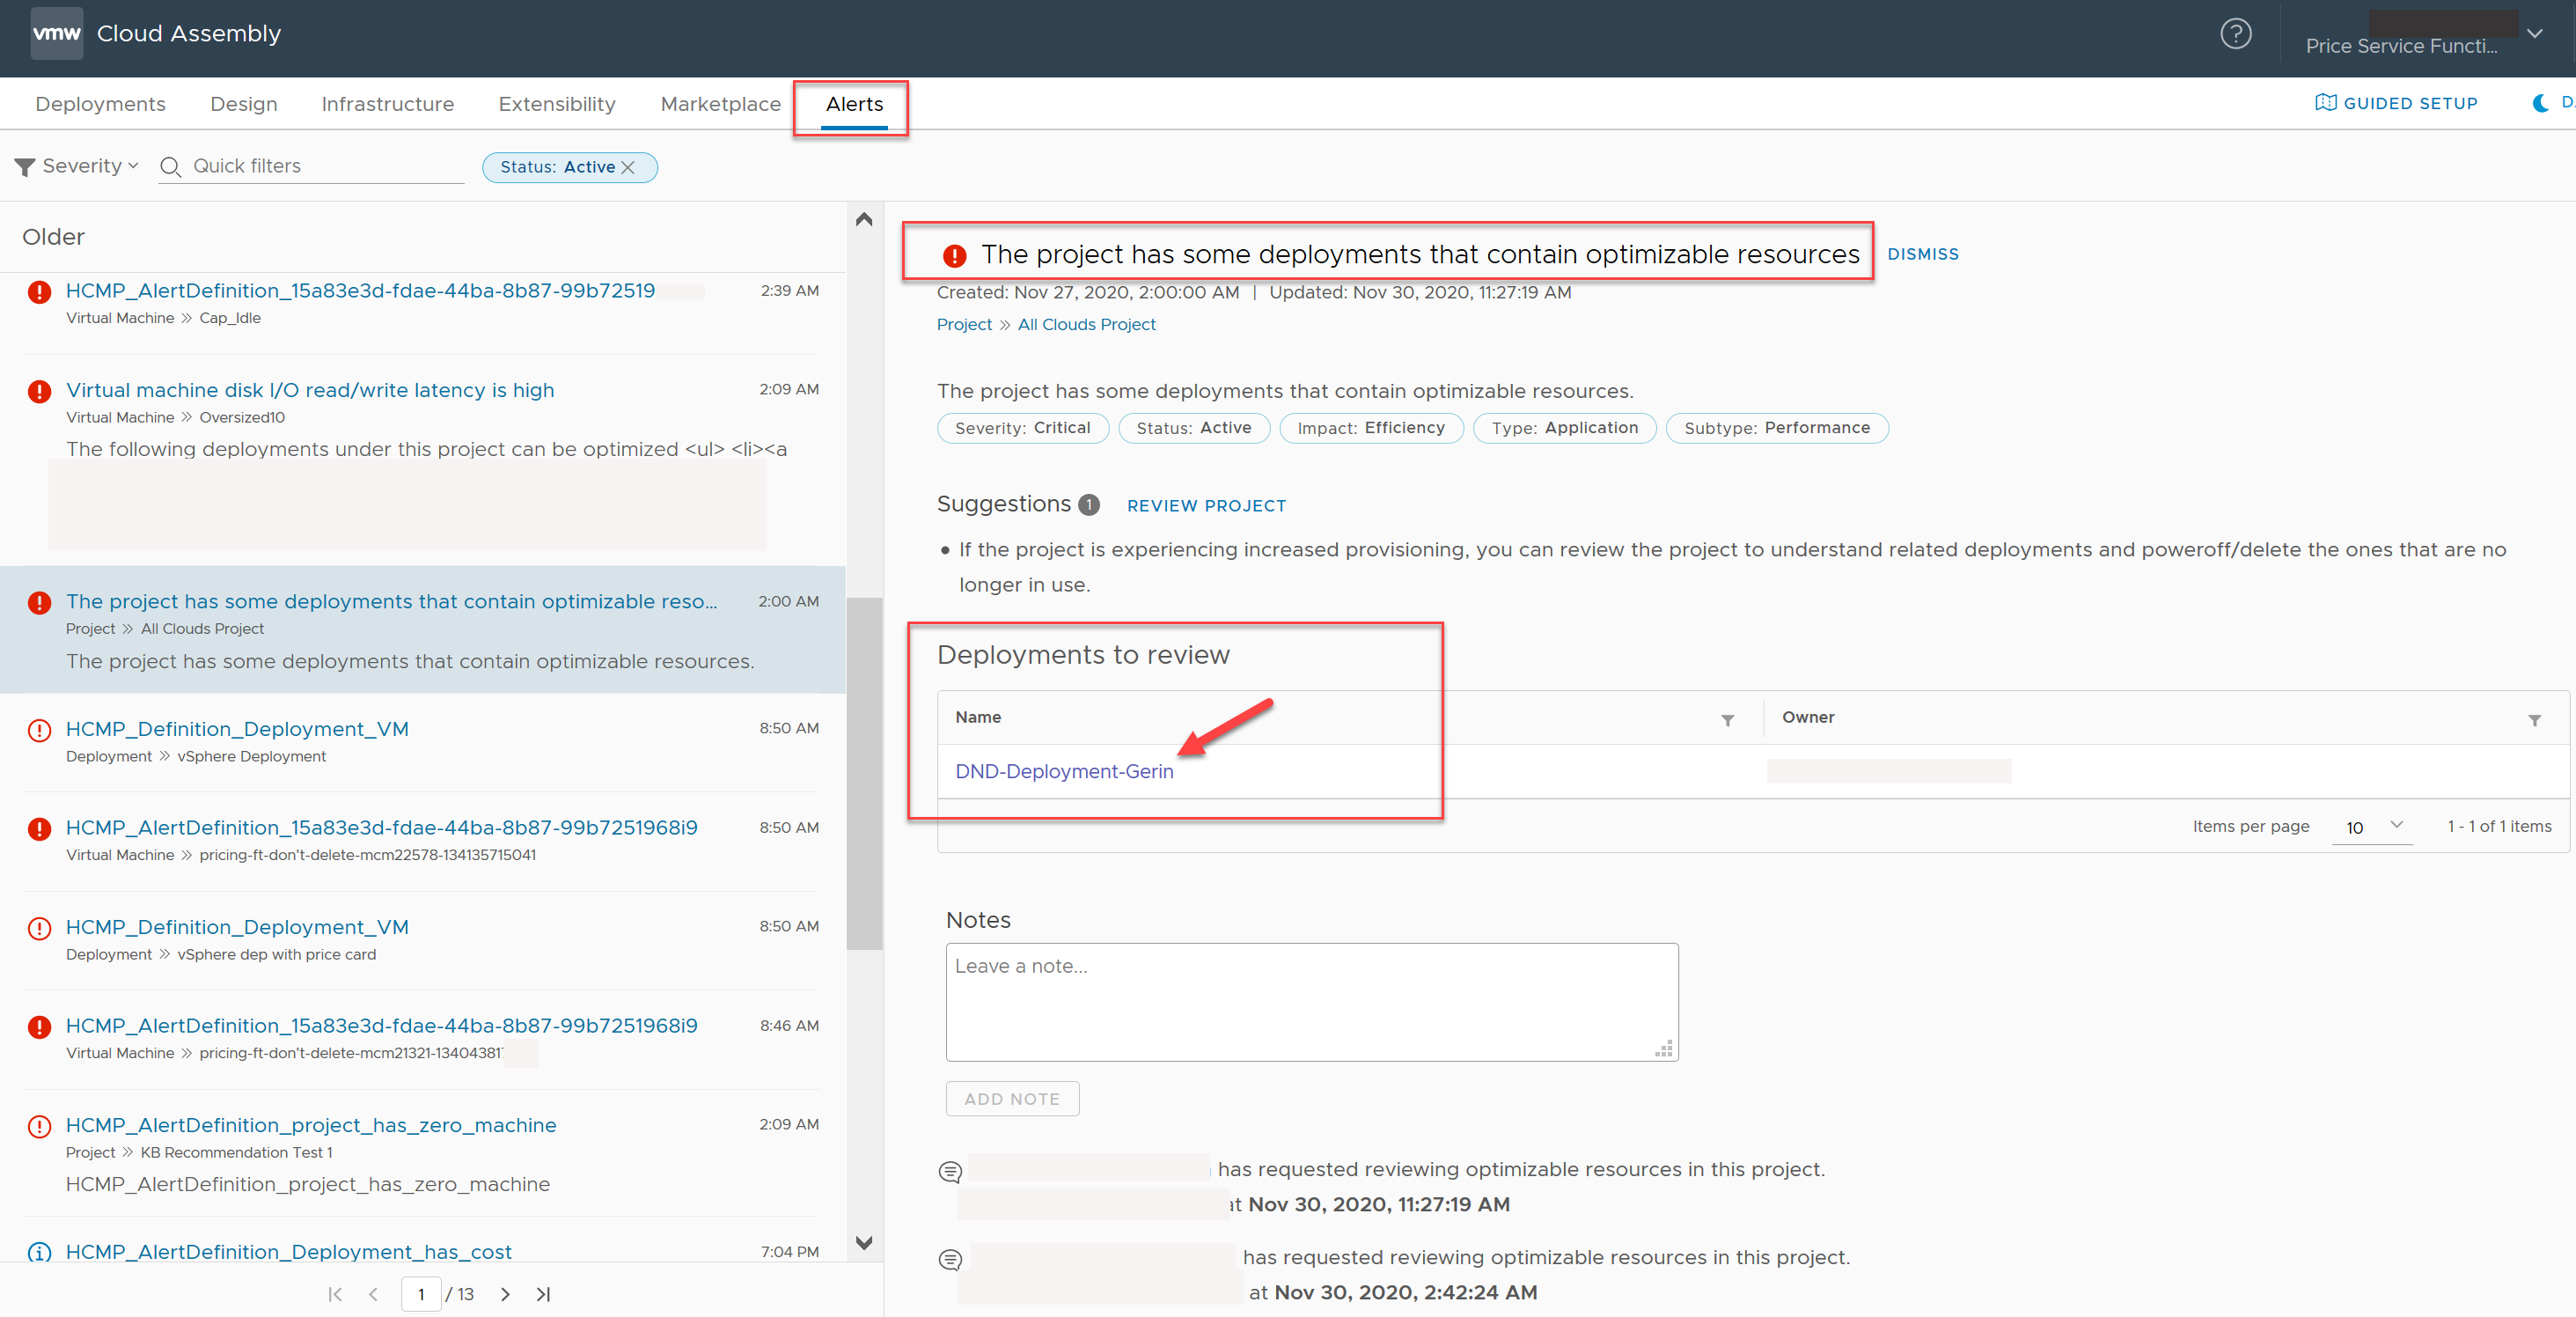Viewport: 2576px width, 1317px height.
Task: Click the critical severity alert icon
Action: (954, 255)
